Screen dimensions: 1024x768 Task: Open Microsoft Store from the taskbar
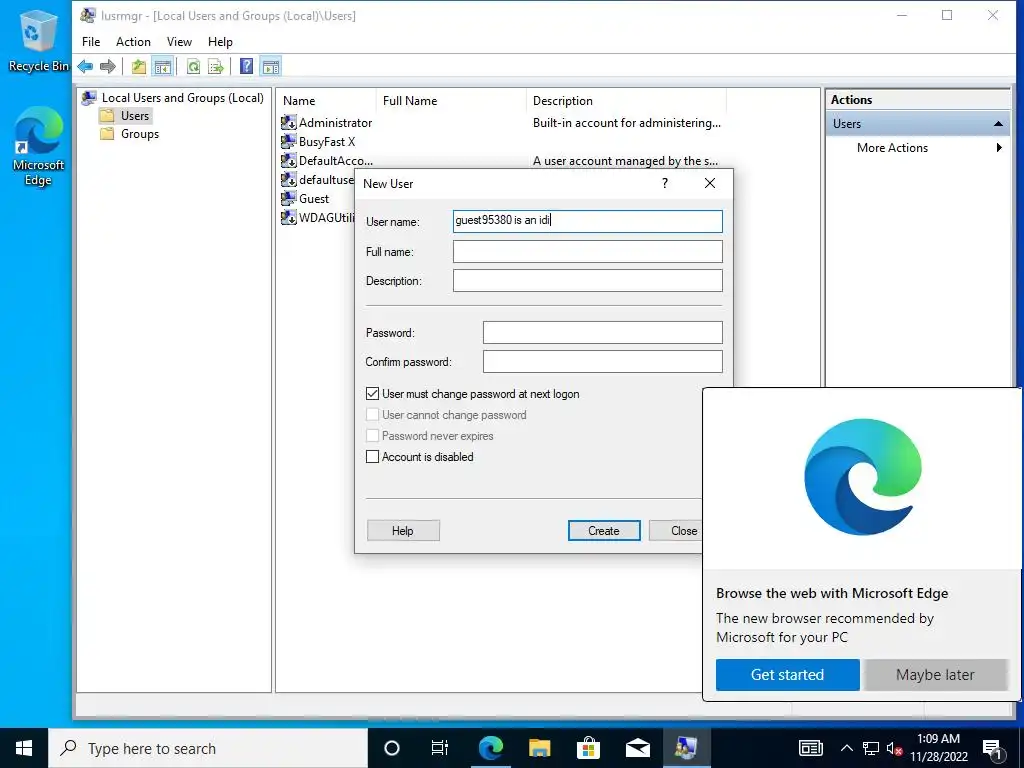588,748
